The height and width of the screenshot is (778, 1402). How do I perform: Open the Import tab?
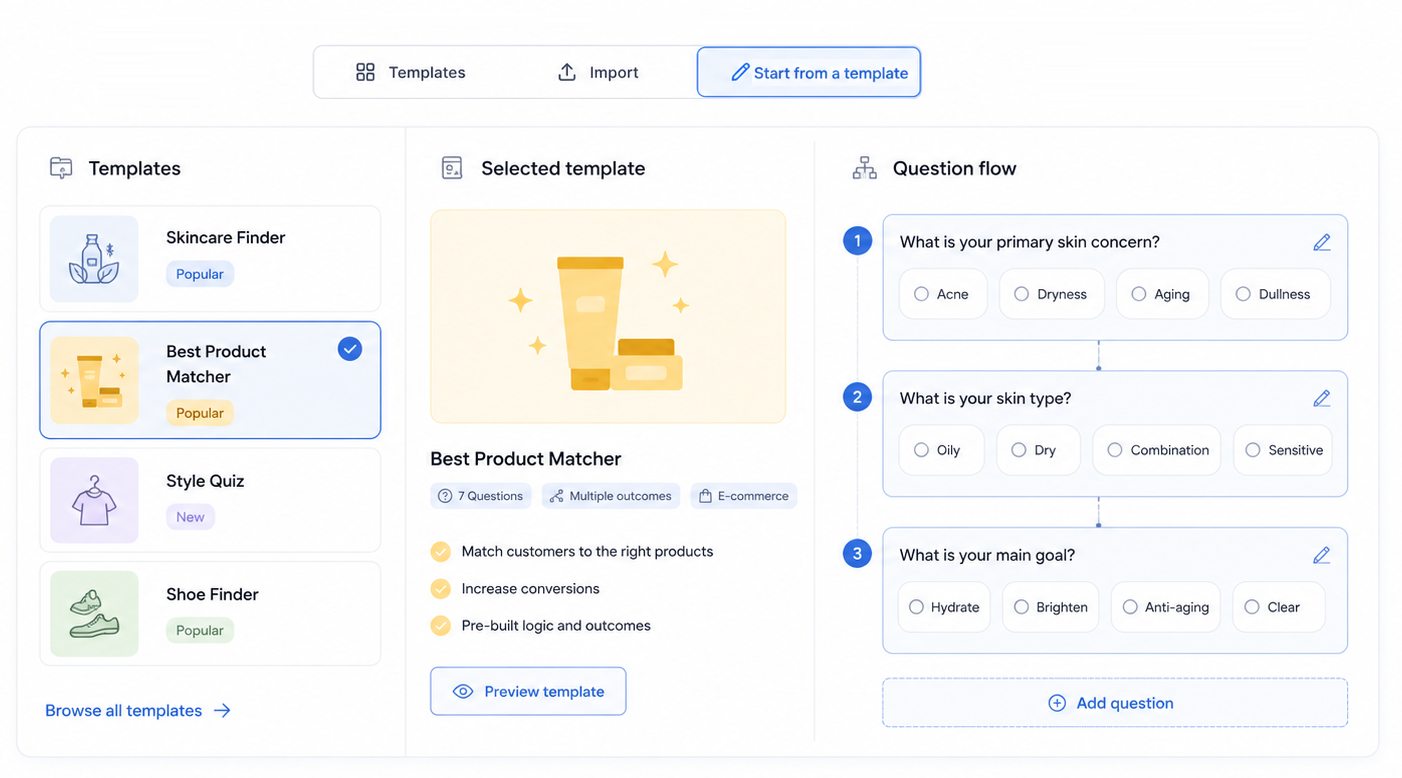pos(598,72)
